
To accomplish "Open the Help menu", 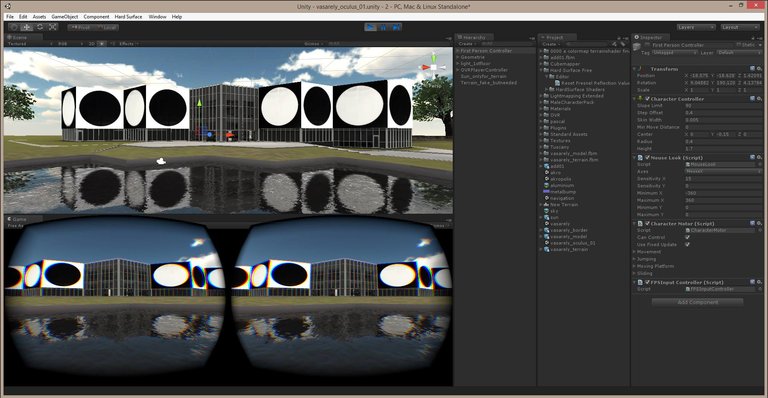I will click(177, 17).
